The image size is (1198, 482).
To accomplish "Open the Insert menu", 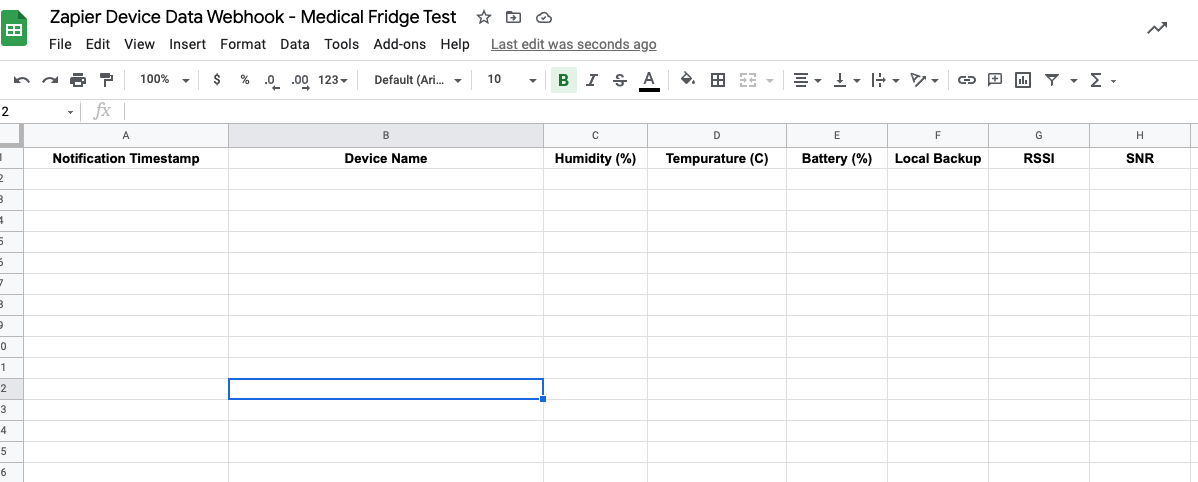I will [x=187, y=44].
